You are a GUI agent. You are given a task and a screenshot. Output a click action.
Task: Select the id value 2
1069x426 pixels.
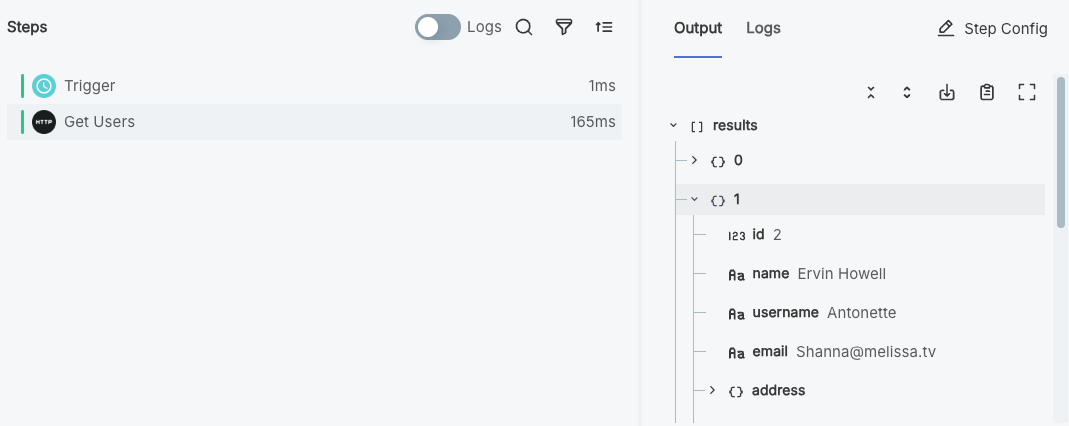pos(777,235)
